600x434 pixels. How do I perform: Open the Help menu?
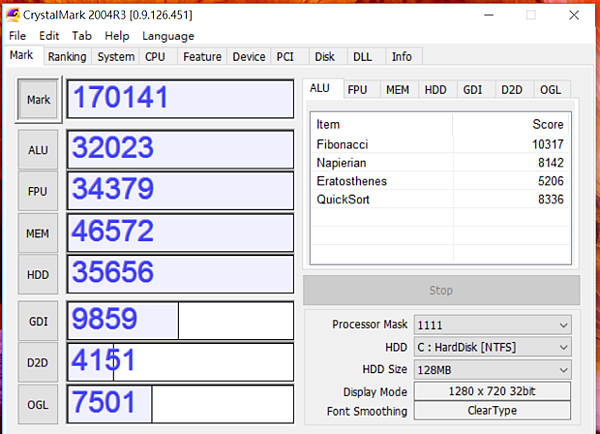117,36
